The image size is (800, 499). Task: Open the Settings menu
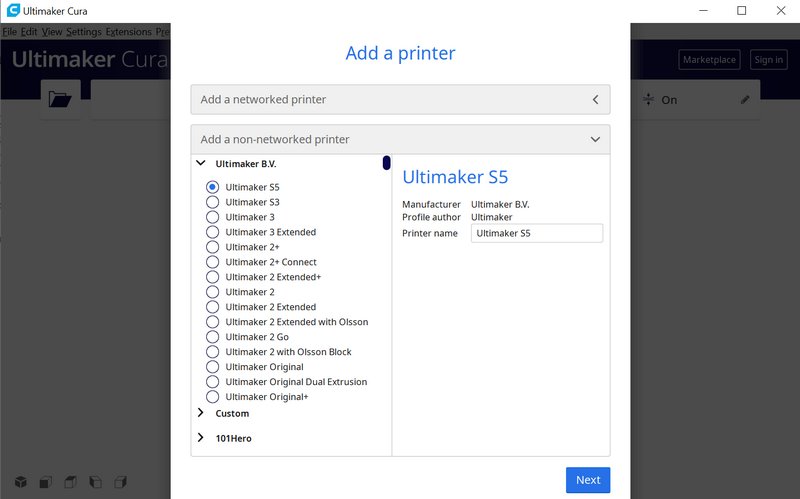84,32
